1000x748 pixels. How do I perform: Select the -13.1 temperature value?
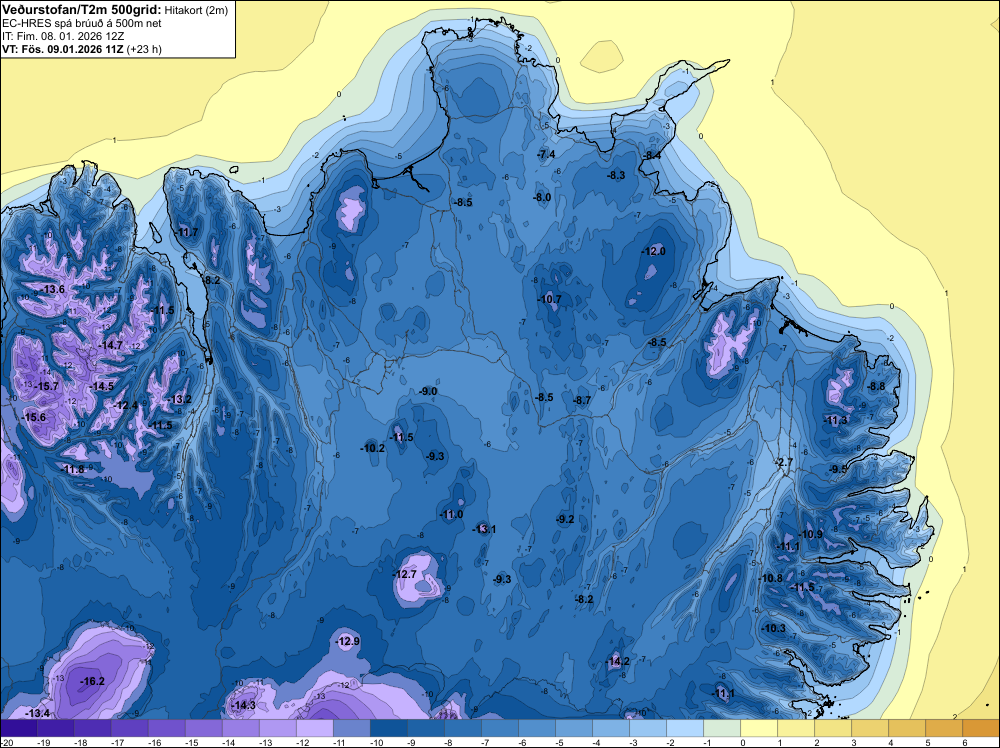[484, 529]
